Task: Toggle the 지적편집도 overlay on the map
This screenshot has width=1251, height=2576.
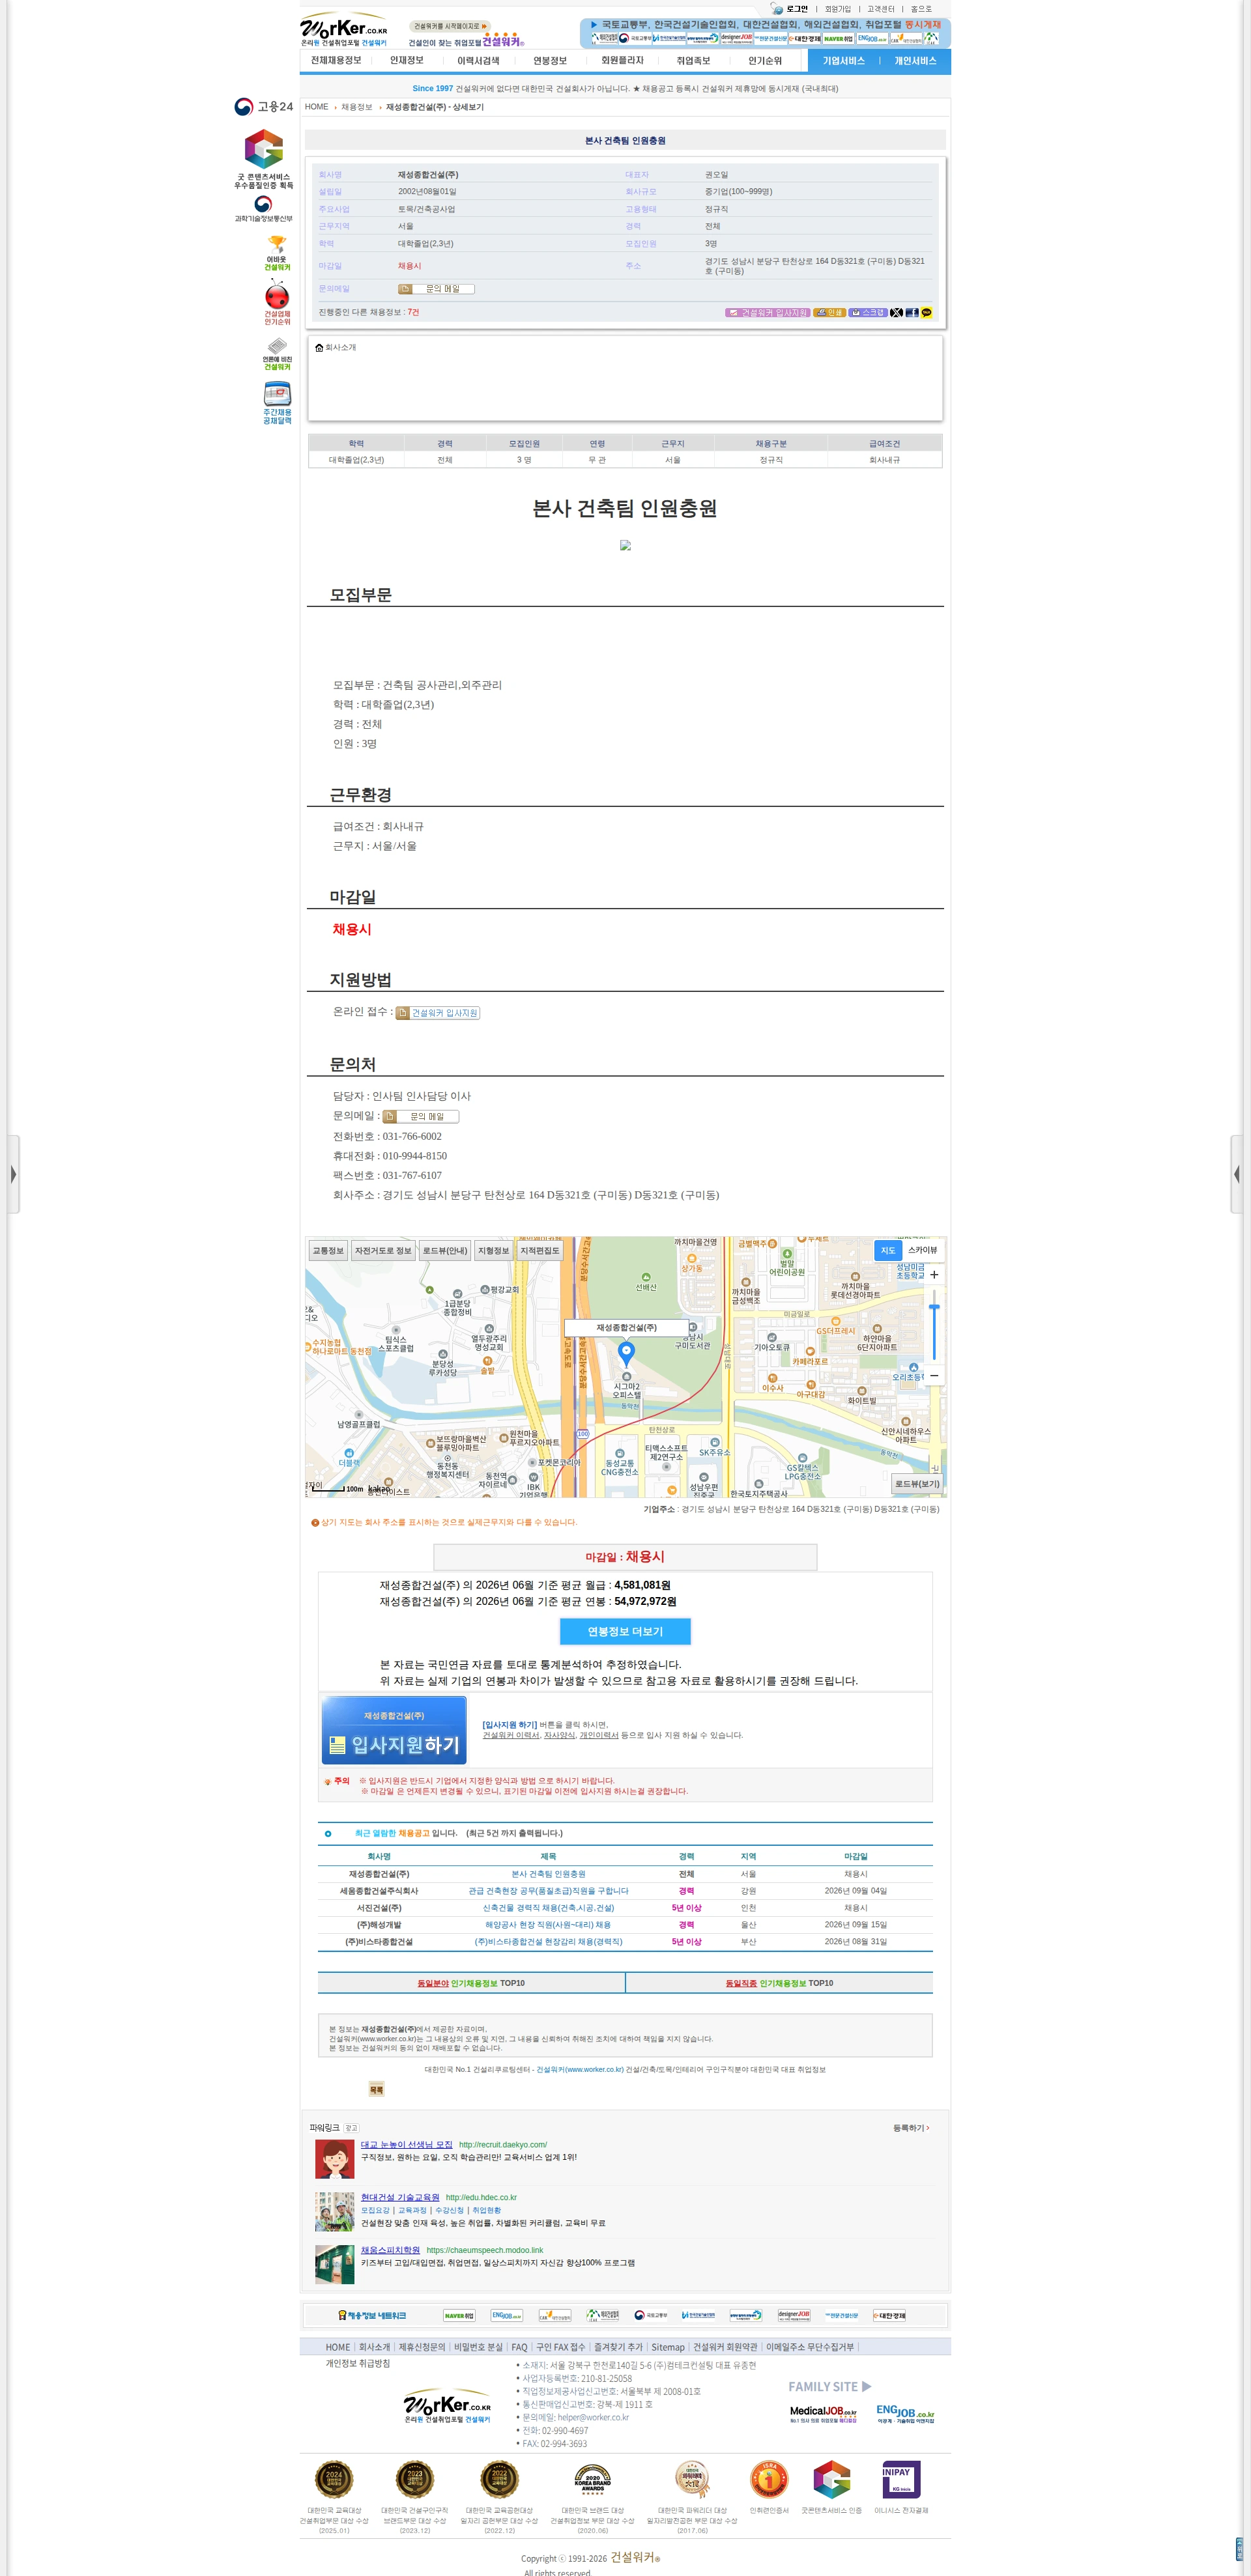Action: coord(540,1251)
